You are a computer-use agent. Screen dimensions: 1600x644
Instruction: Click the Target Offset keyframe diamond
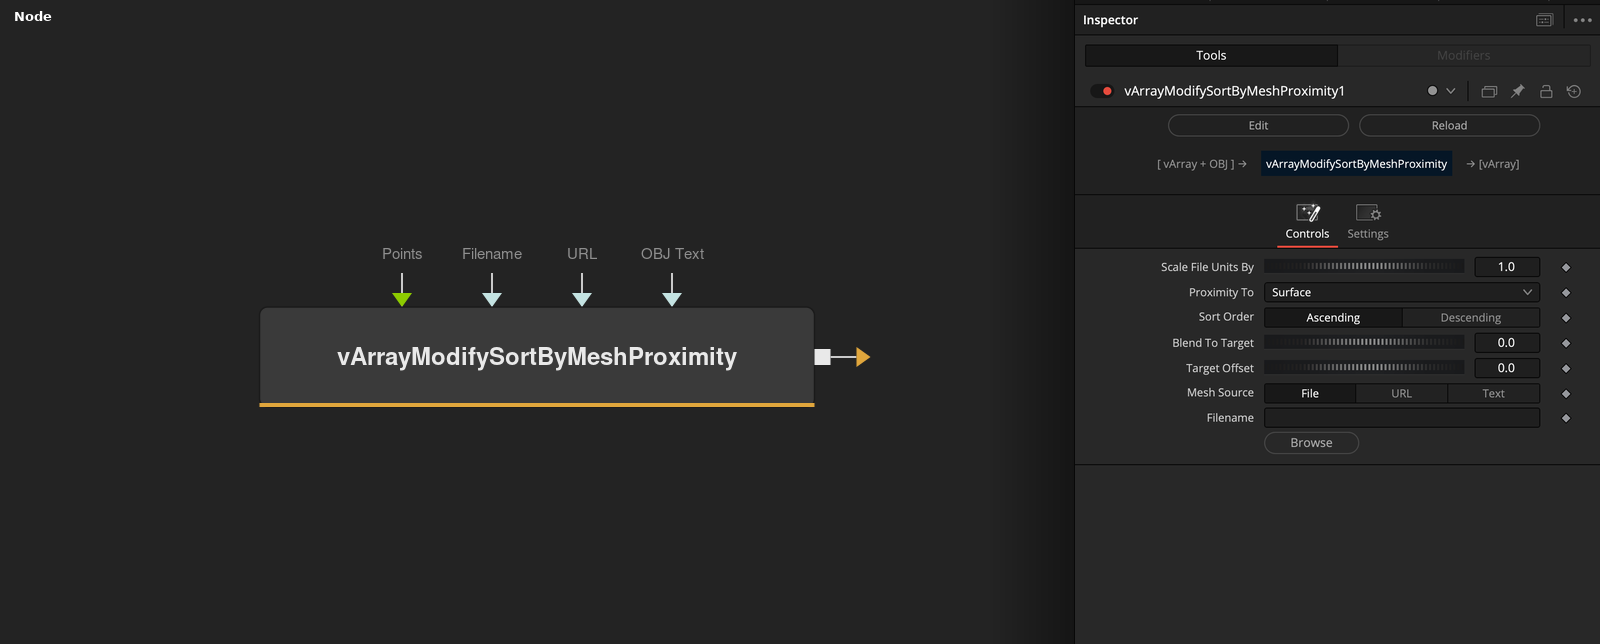pos(1566,369)
